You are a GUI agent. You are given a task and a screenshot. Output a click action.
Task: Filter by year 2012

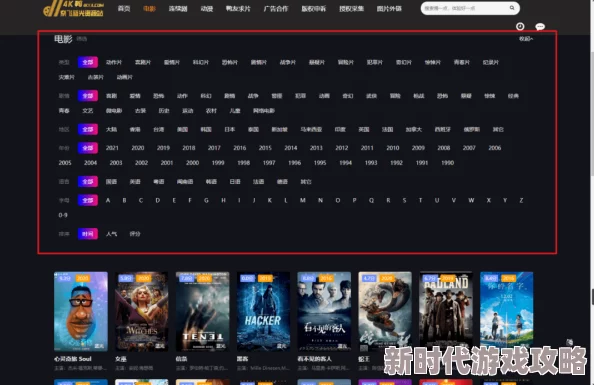(x=342, y=148)
